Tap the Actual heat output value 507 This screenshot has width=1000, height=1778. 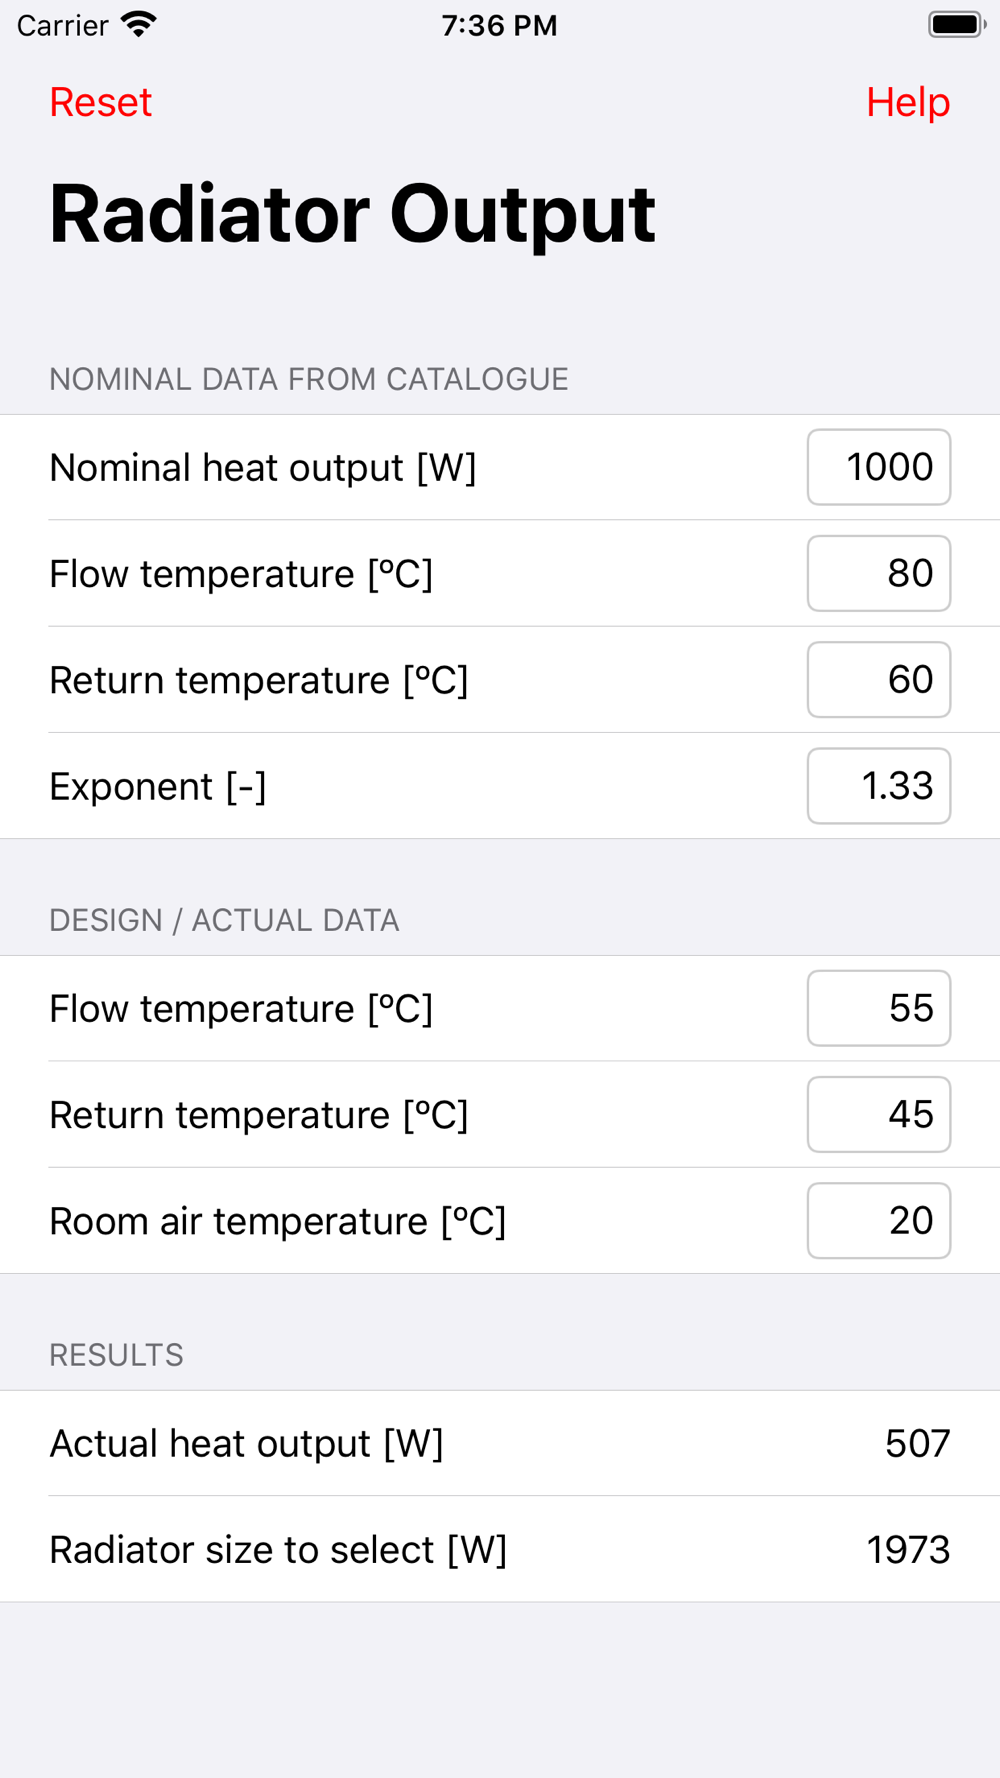pos(917,1443)
